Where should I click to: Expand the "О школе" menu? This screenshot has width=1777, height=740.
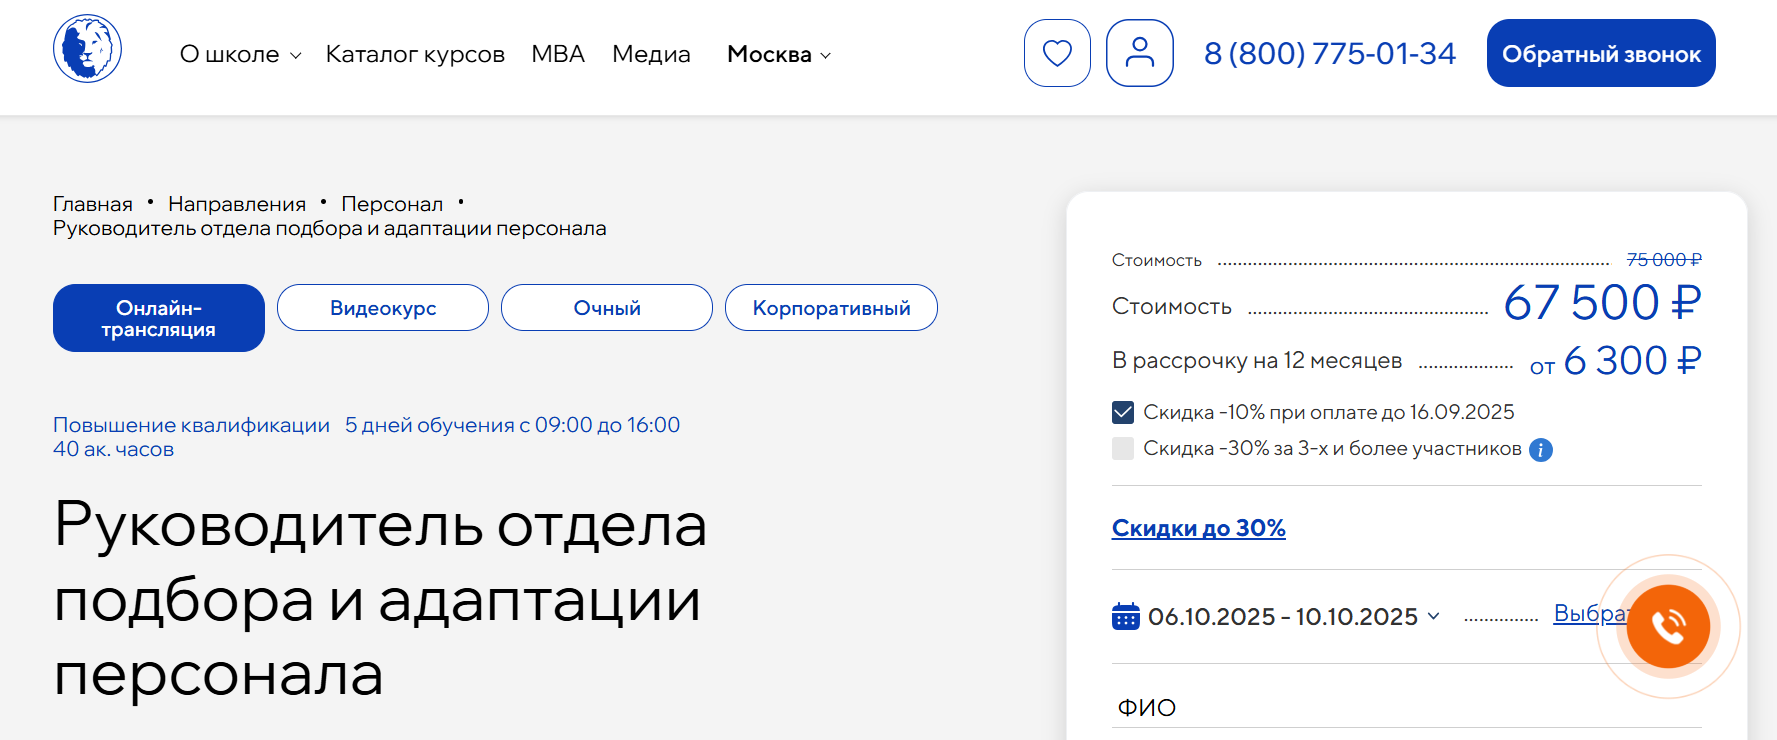[240, 54]
